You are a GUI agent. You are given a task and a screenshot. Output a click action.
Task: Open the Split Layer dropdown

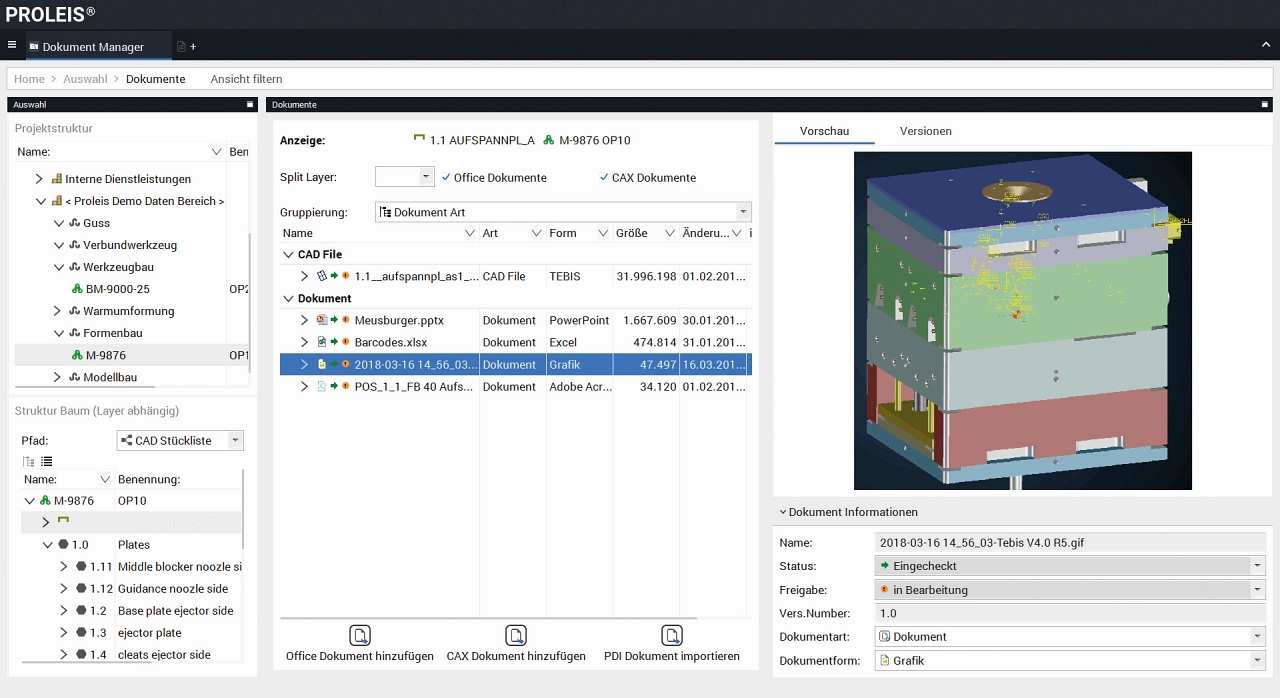coord(426,176)
